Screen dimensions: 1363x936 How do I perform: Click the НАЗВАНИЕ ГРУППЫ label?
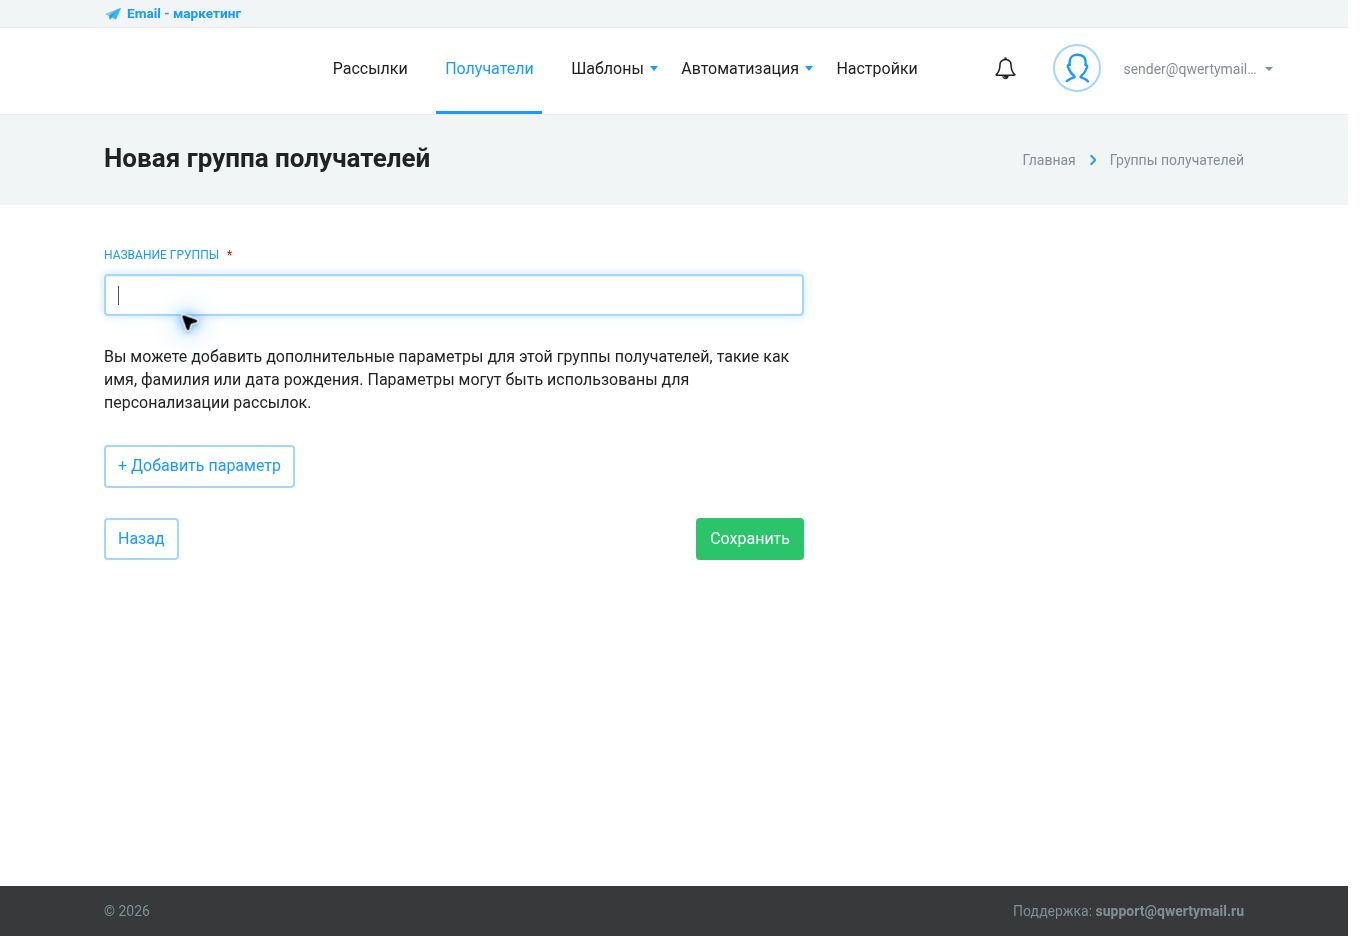[161, 255]
